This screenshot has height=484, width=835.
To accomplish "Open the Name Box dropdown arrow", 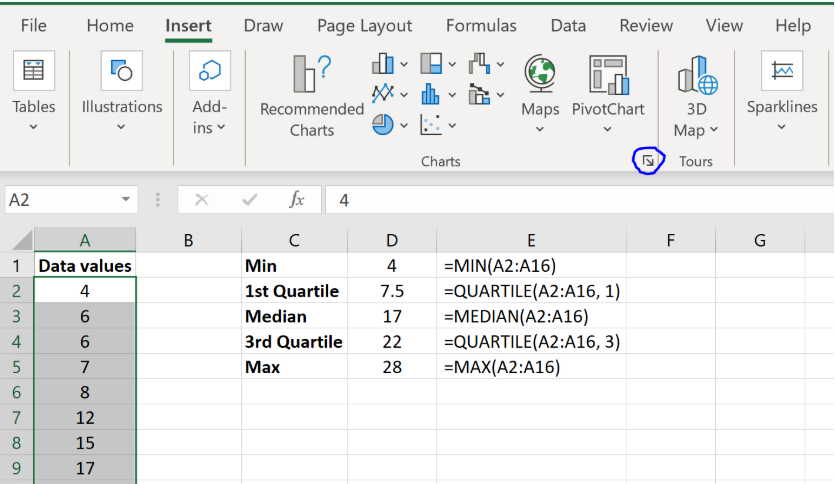I will click(125, 200).
